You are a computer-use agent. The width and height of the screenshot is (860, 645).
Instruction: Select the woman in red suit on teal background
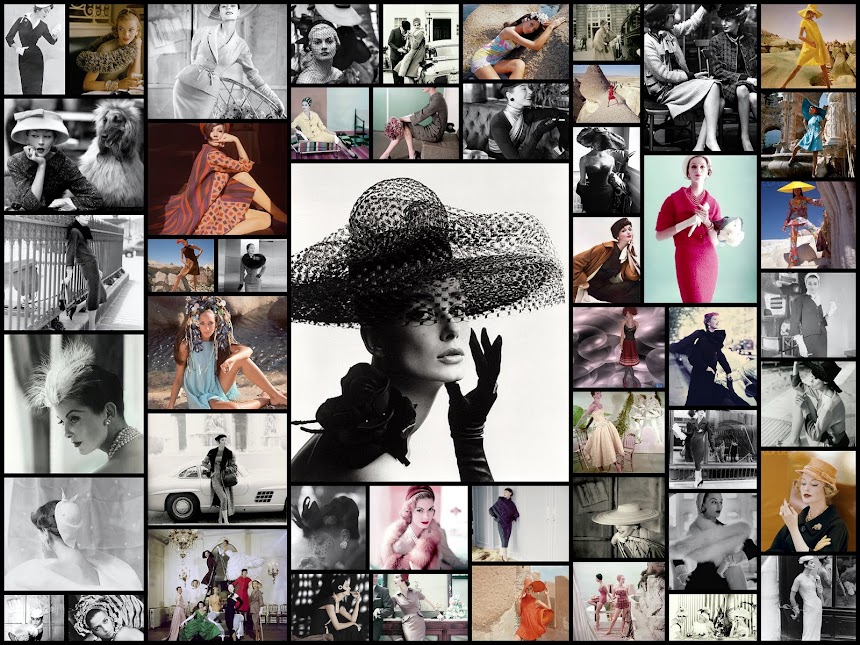tap(700, 229)
